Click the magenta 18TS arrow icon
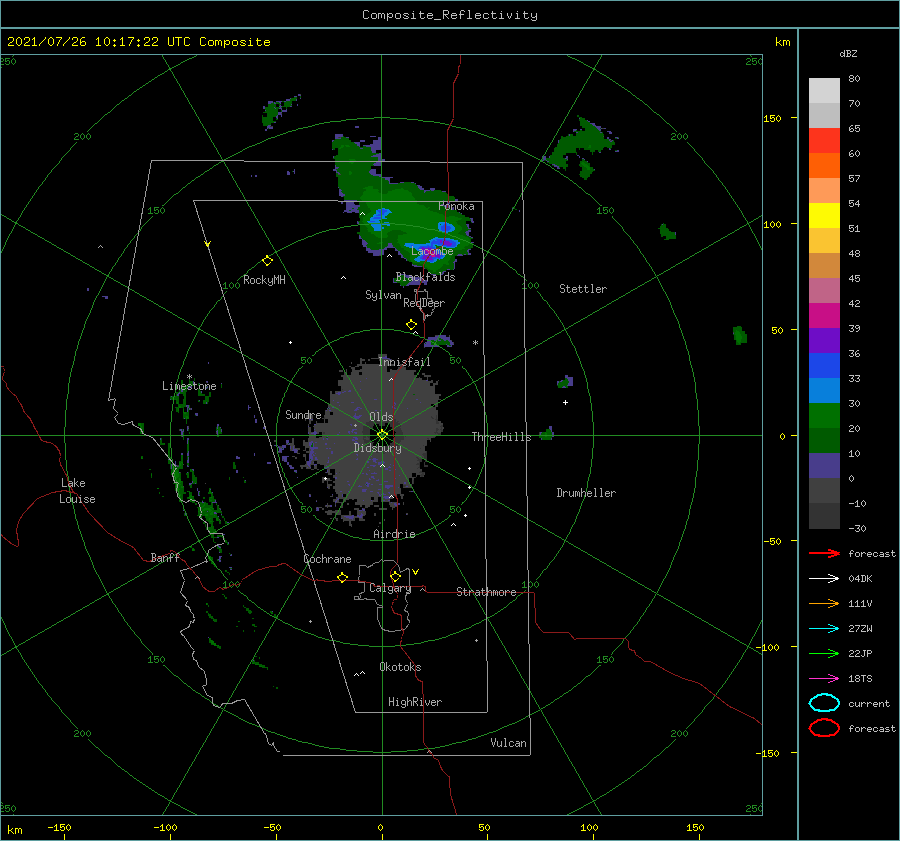This screenshot has height=841, width=900. pyautogui.click(x=824, y=679)
